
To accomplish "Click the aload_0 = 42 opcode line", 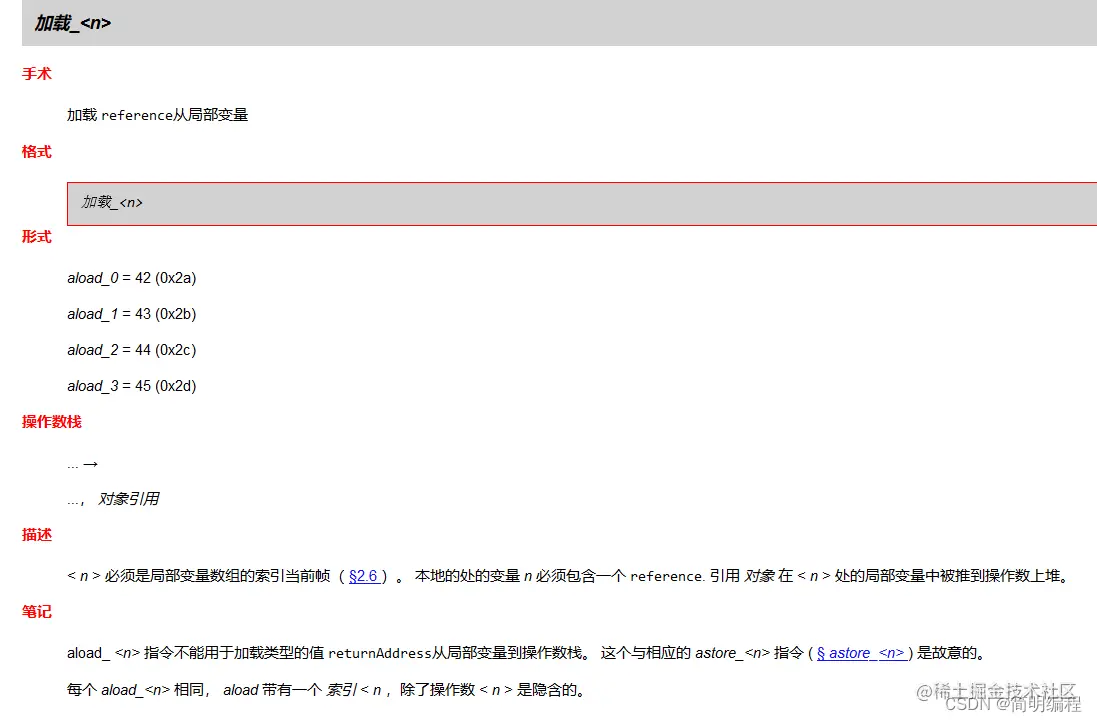I will point(130,277).
